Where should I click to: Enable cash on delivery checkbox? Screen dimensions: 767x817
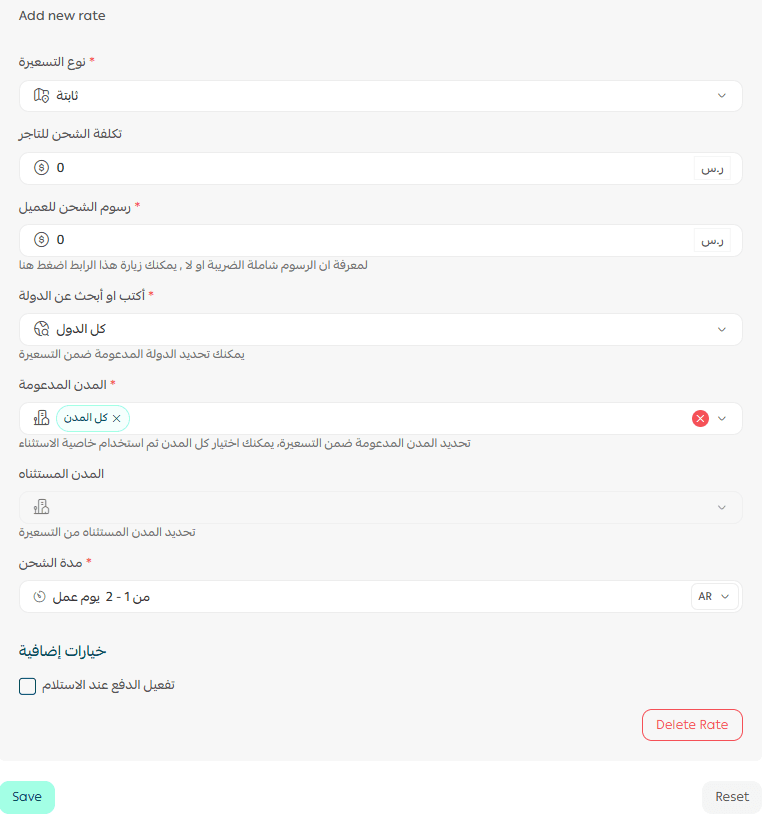pyautogui.click(x=28, y=686)
